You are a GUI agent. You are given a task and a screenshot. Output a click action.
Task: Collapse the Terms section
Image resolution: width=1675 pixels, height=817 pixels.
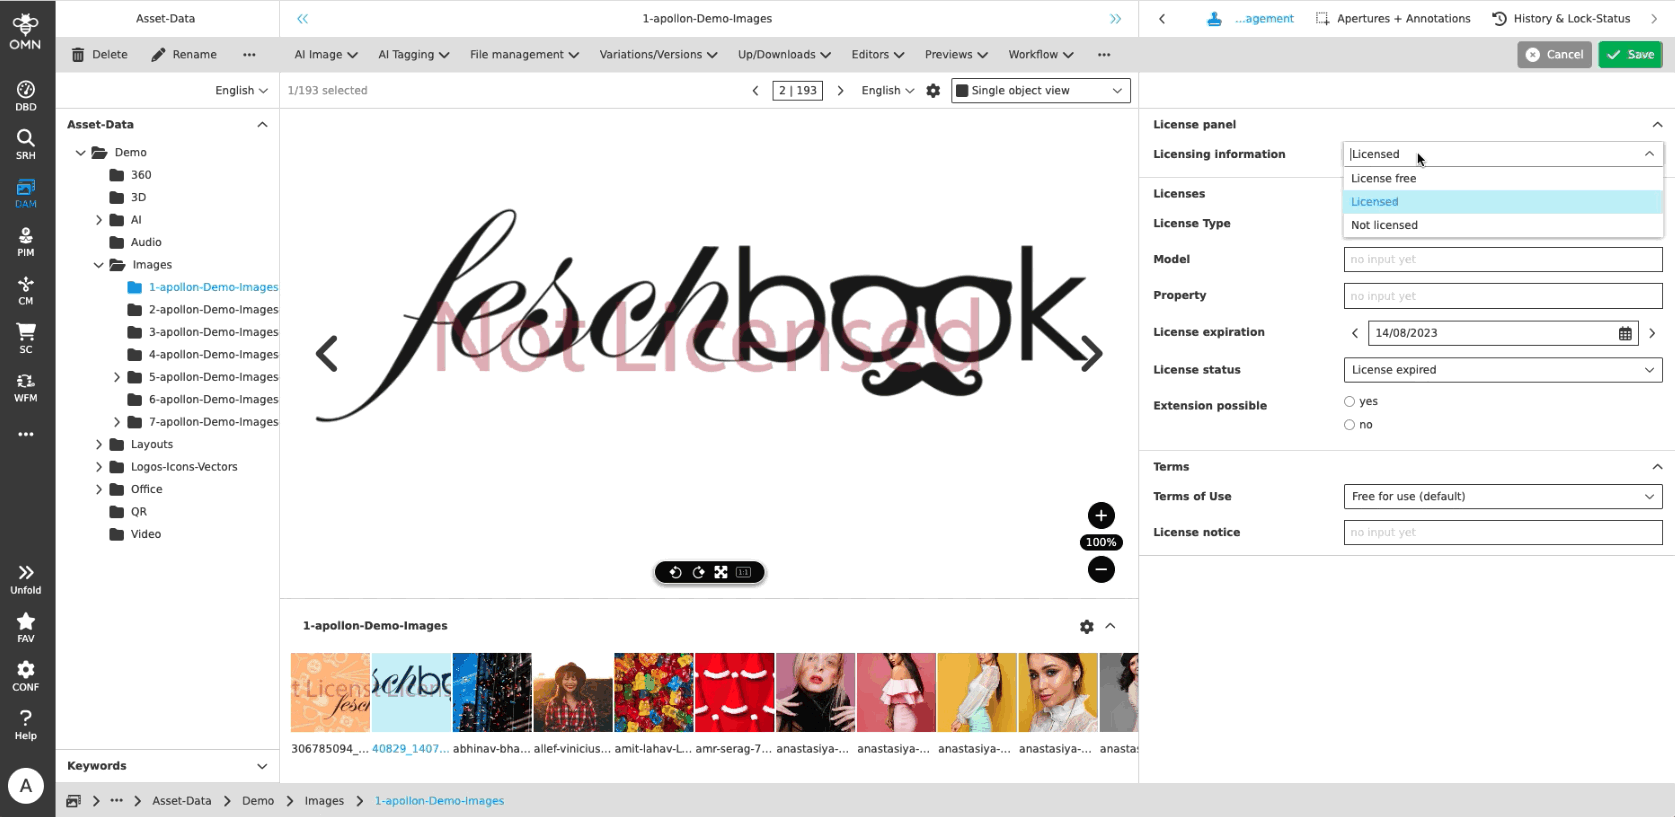1657,467
